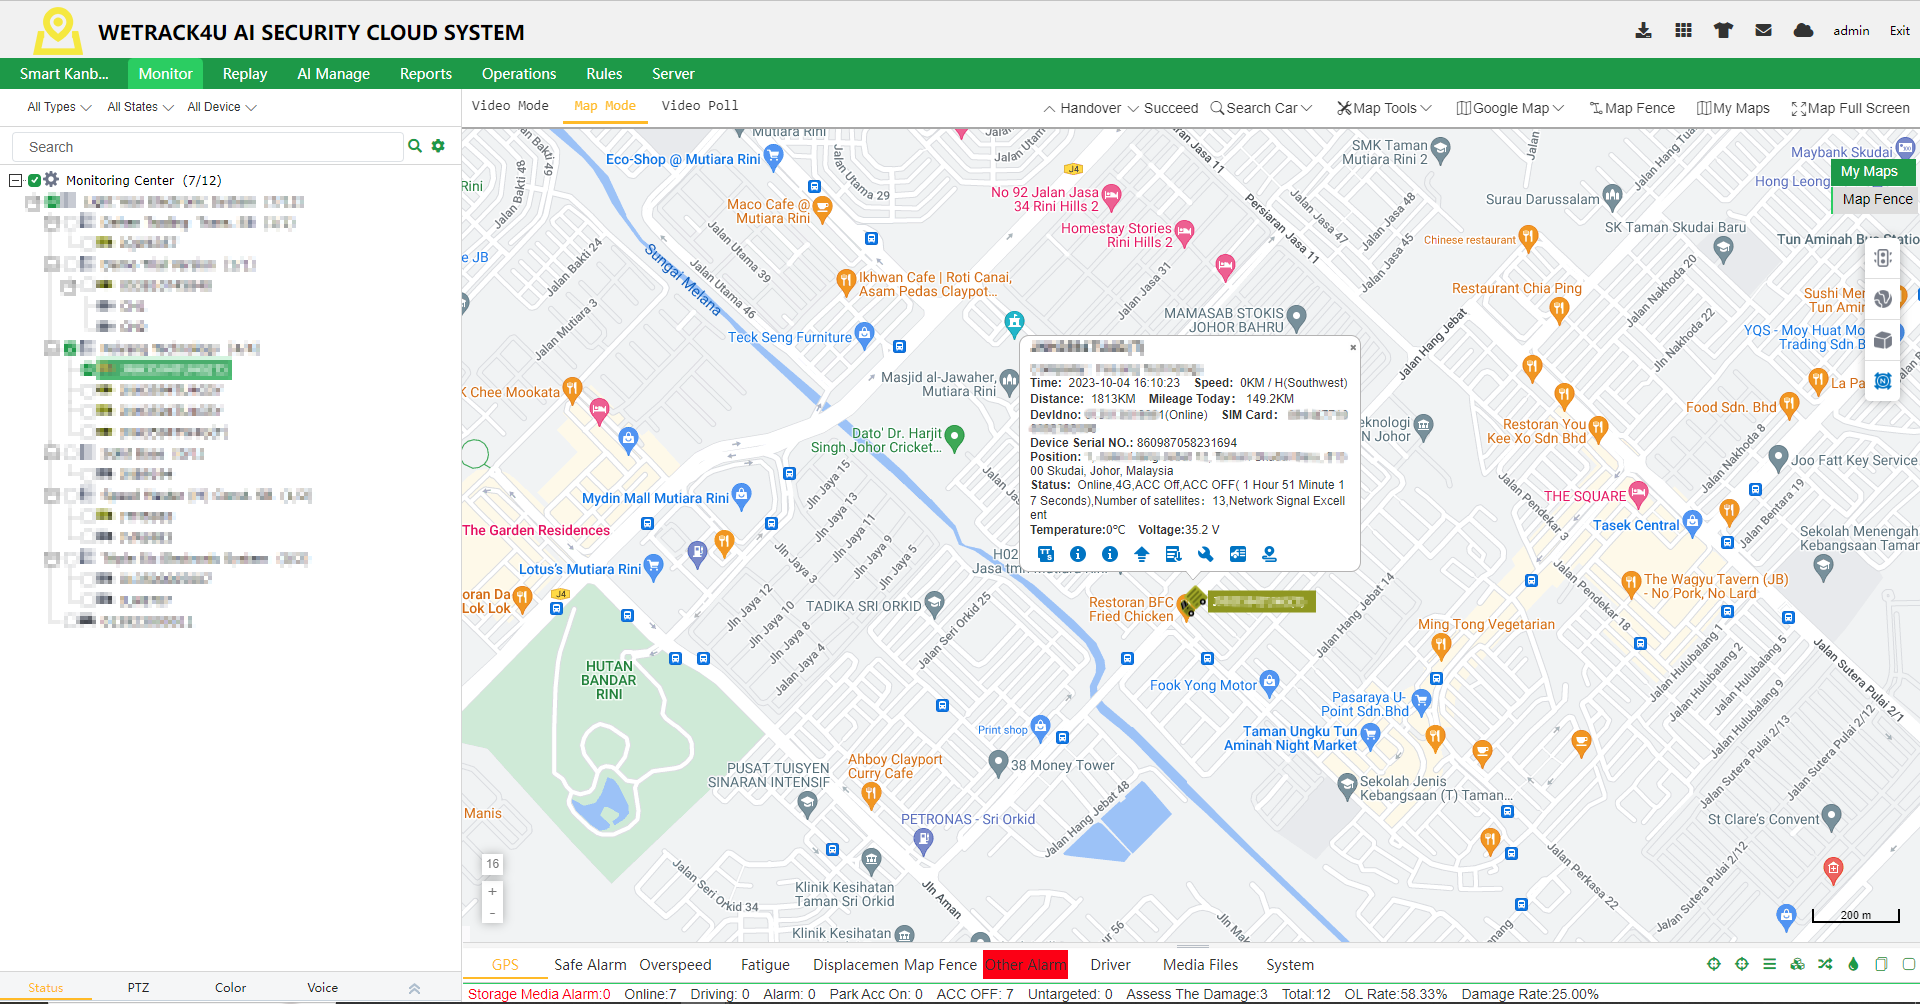Click the wrench icon in vehicle popup

[1205, 554]
